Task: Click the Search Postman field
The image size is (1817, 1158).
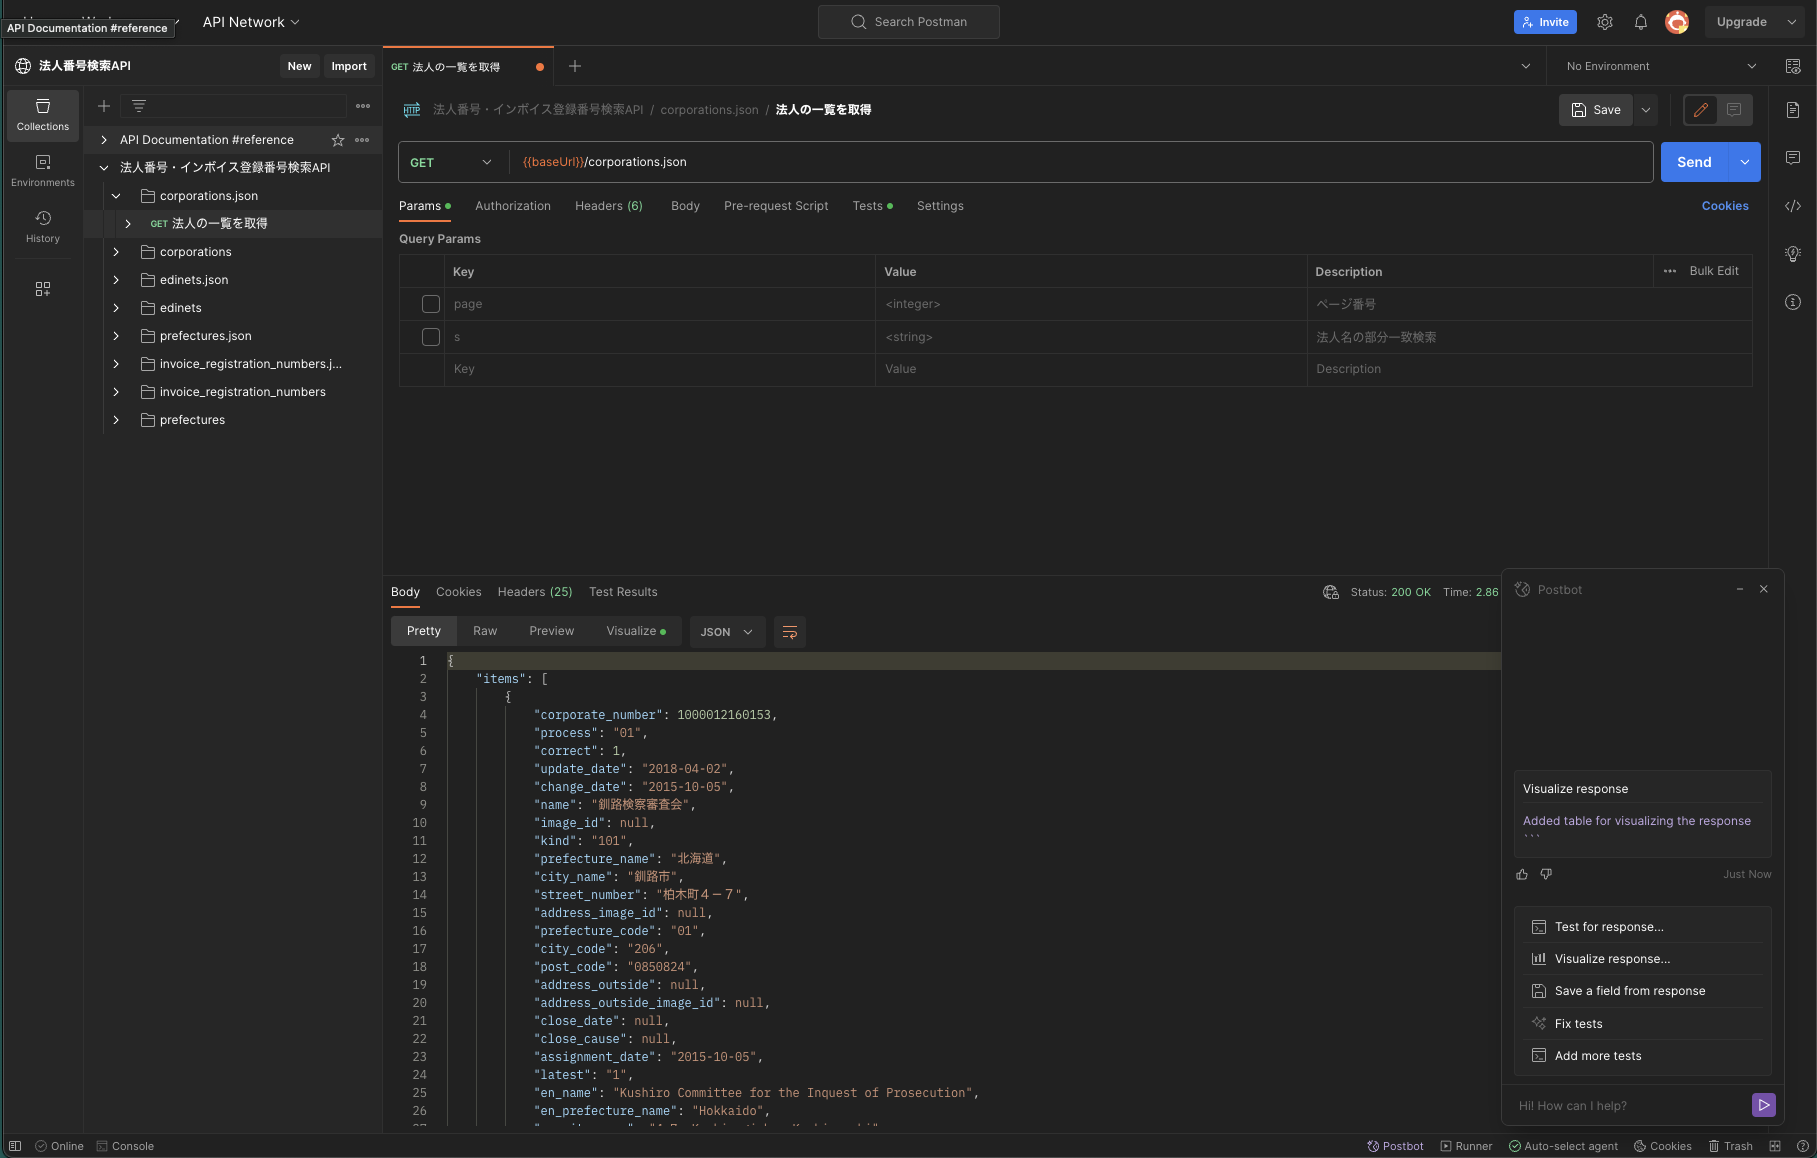Action: pyautogui.click(x=909, y=22)
